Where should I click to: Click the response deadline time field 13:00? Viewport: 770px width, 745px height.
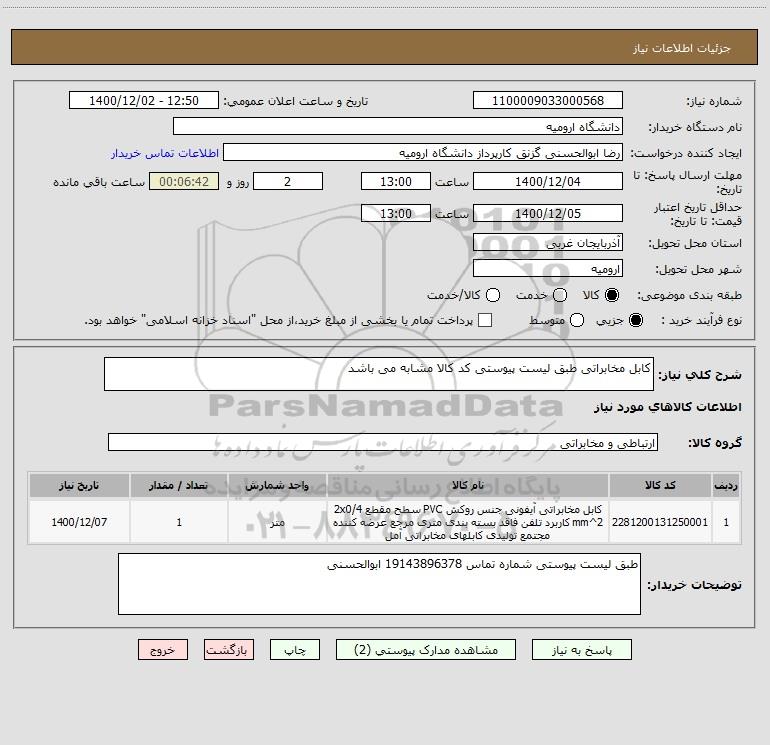click(x=396, y=181)
